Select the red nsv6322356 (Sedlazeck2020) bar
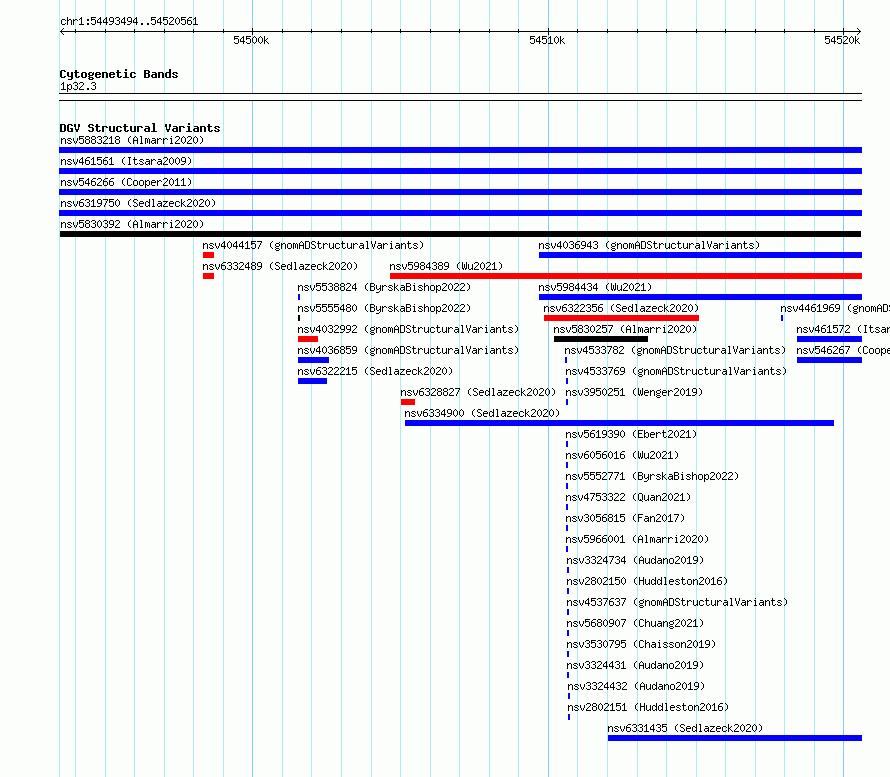890x777 pixels. (x=621, y=318)
